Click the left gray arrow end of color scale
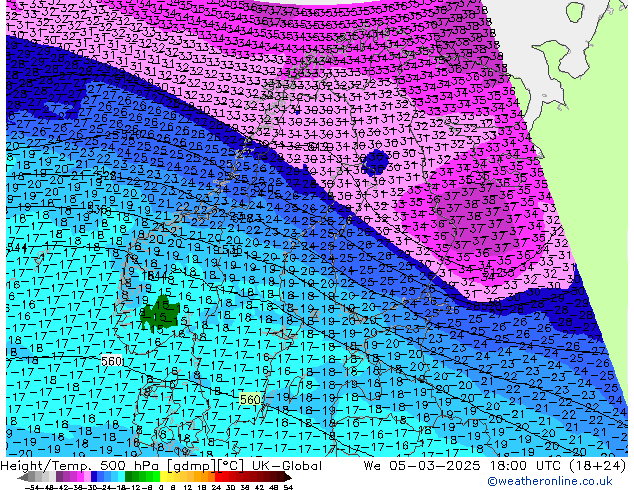634x490 pixels. tap(23, 478)
